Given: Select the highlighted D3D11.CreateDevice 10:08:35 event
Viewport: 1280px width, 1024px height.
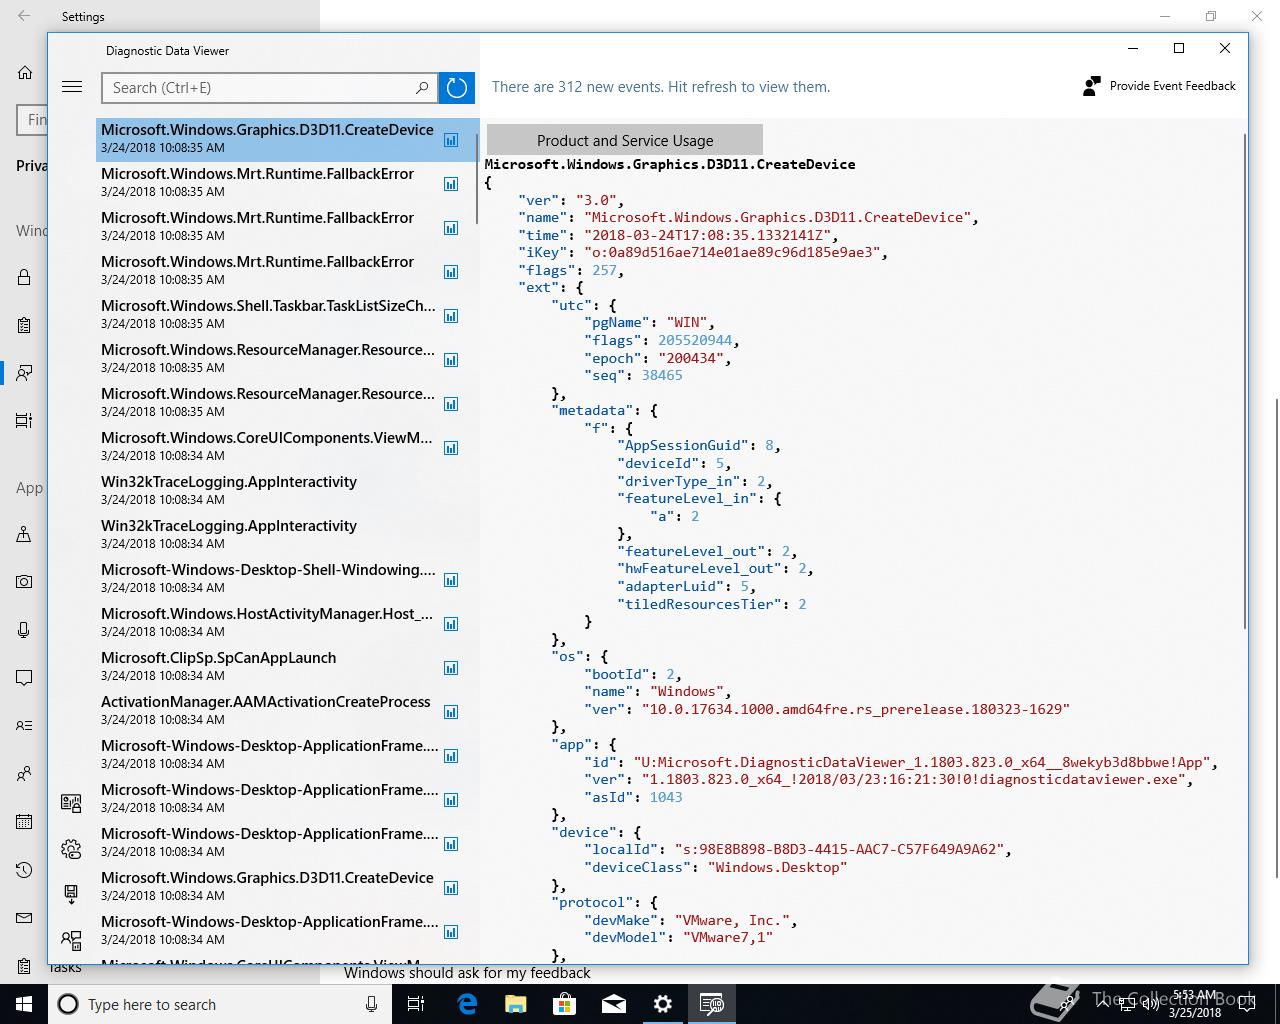Looking at the screenshot, I should (287, 139).
